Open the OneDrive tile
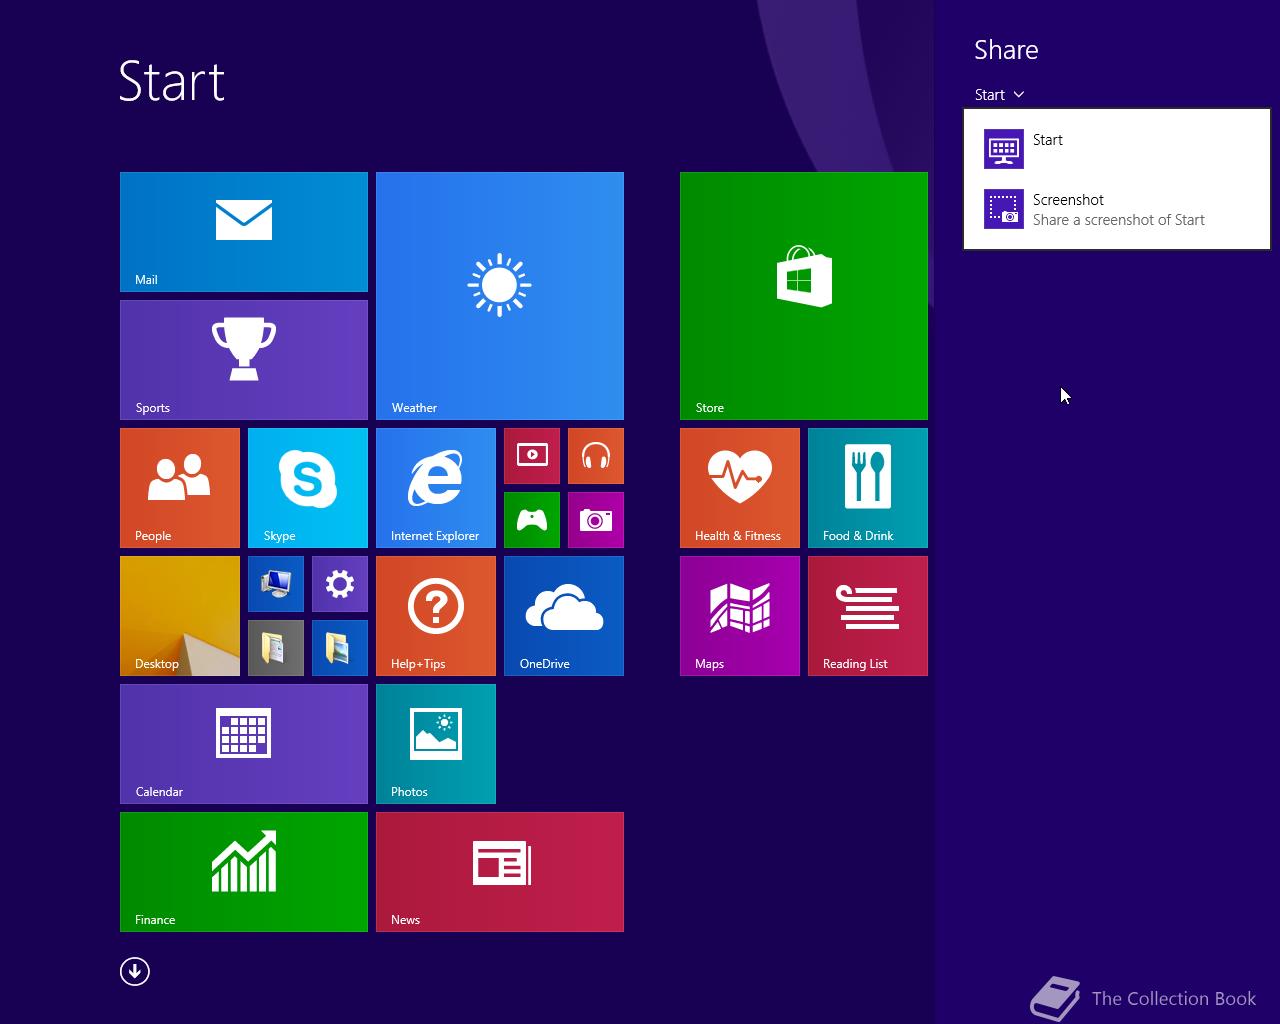This screenshot has height=1024, width=1280. 564,616
